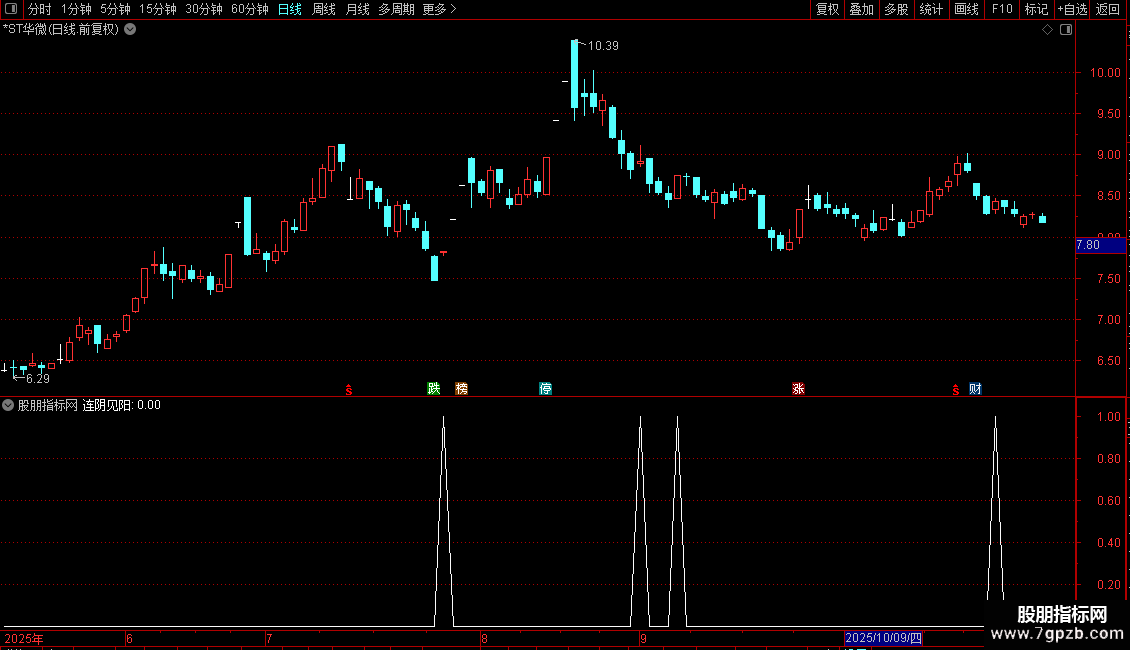Image resolution: width=1130 pixels, height=650 pixels.
Task: Toggle the left side panel icon
Action: [x=11, y=9]
